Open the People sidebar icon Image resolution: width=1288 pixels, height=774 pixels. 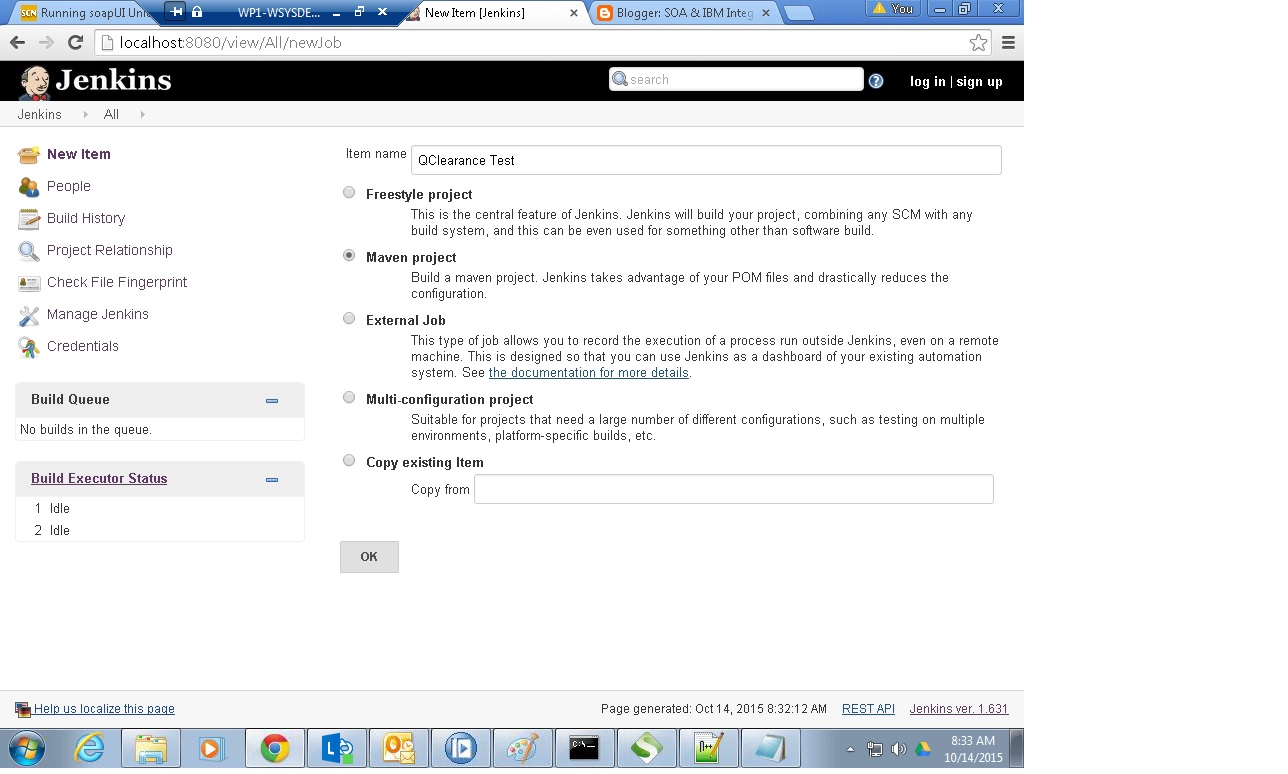tap(29, 187)
